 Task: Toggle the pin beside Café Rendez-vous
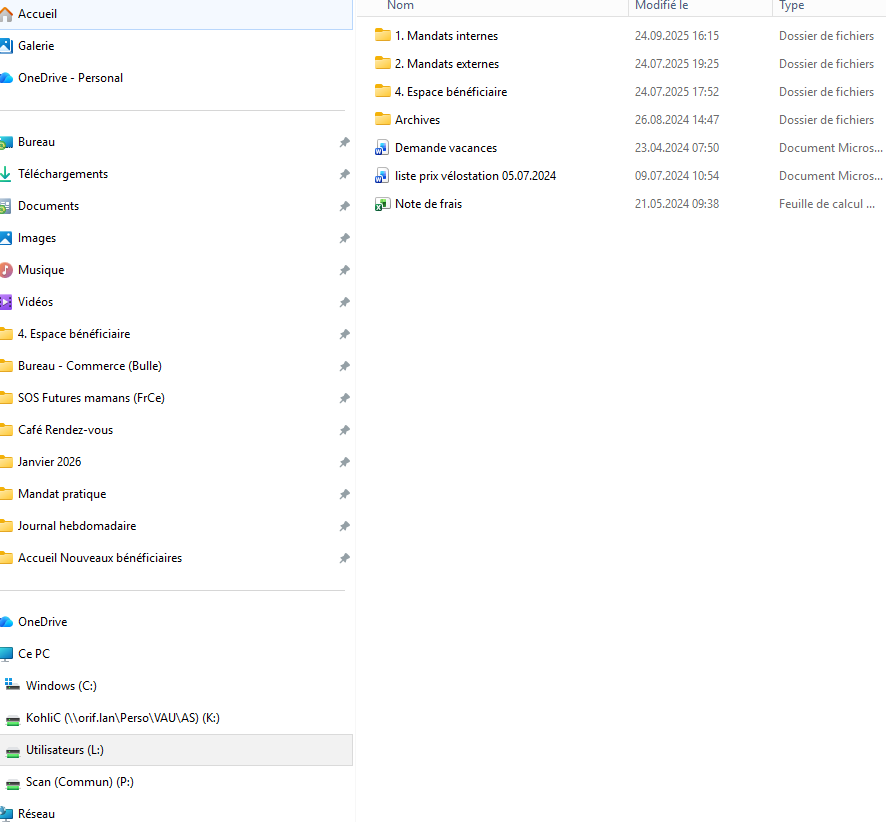tap(344, 430)
